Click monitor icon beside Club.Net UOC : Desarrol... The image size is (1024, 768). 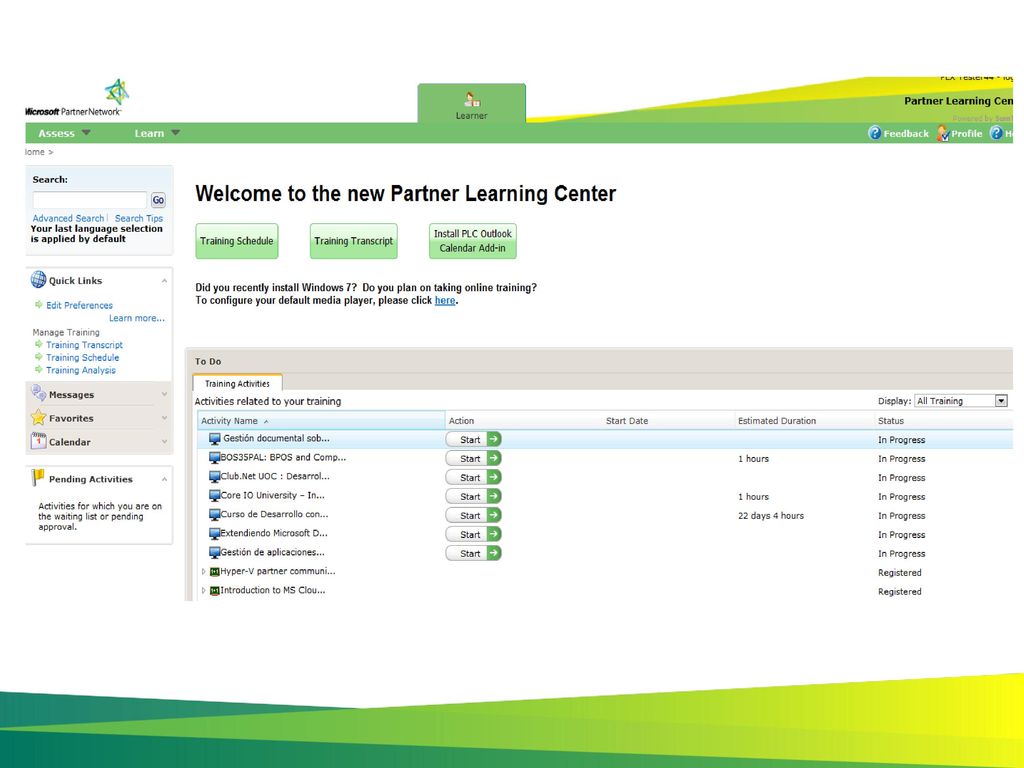(215, 477)
